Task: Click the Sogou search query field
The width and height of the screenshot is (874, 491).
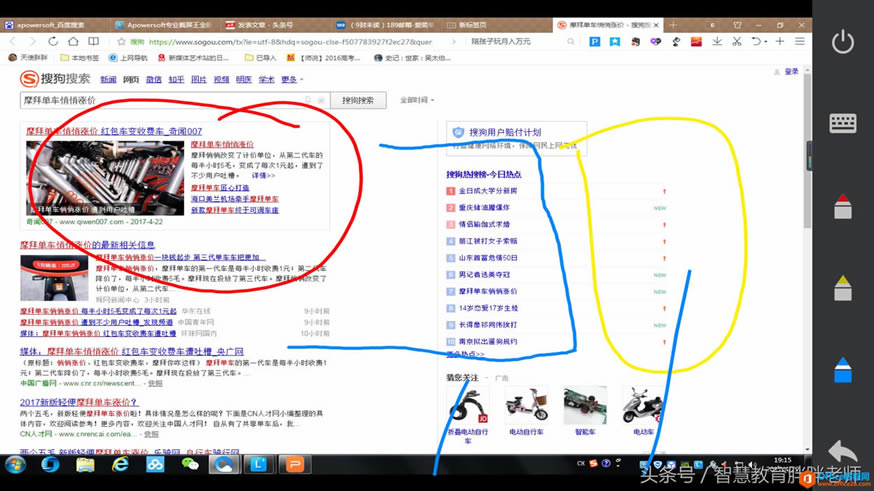Action: pos(174,100)
